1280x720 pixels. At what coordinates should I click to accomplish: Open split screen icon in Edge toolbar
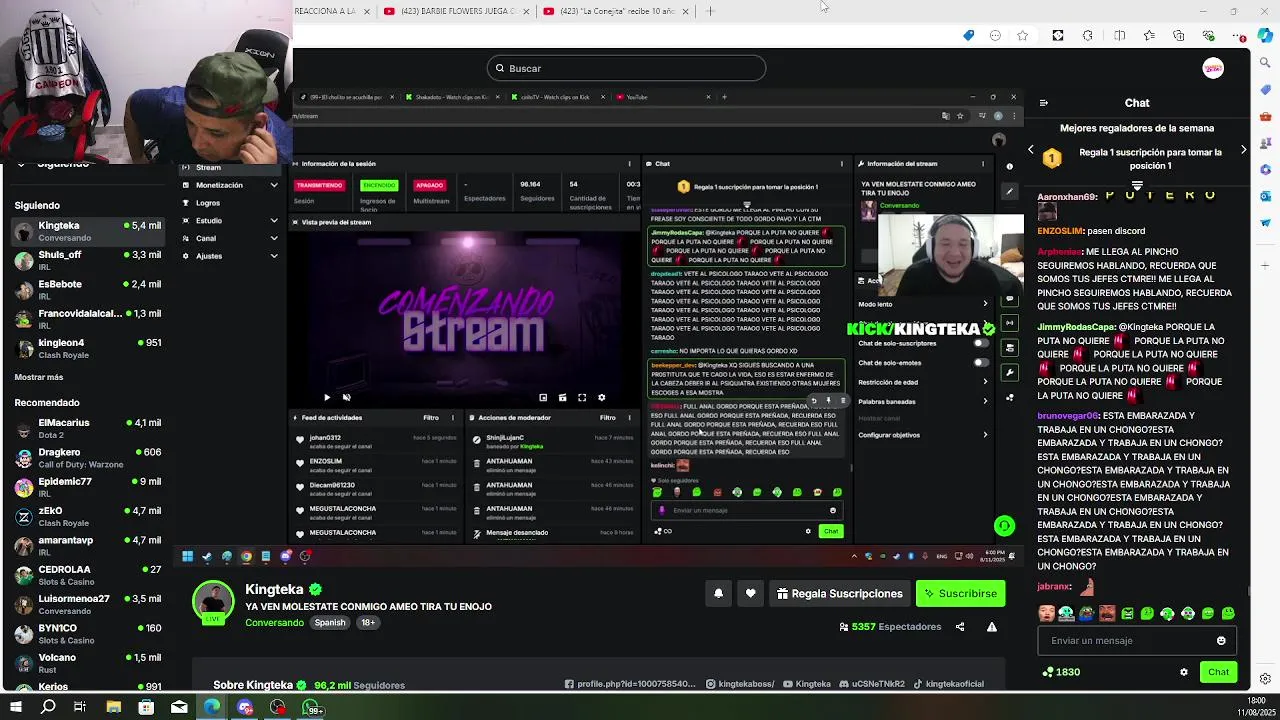[1119, 36]
